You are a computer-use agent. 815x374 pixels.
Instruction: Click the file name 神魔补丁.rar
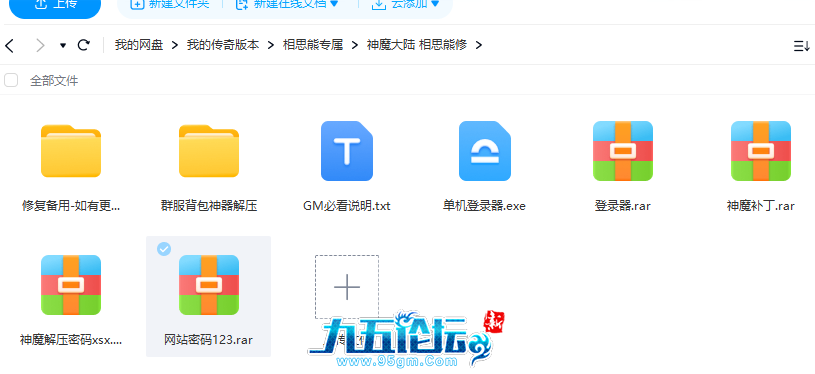tap(761, 206)
